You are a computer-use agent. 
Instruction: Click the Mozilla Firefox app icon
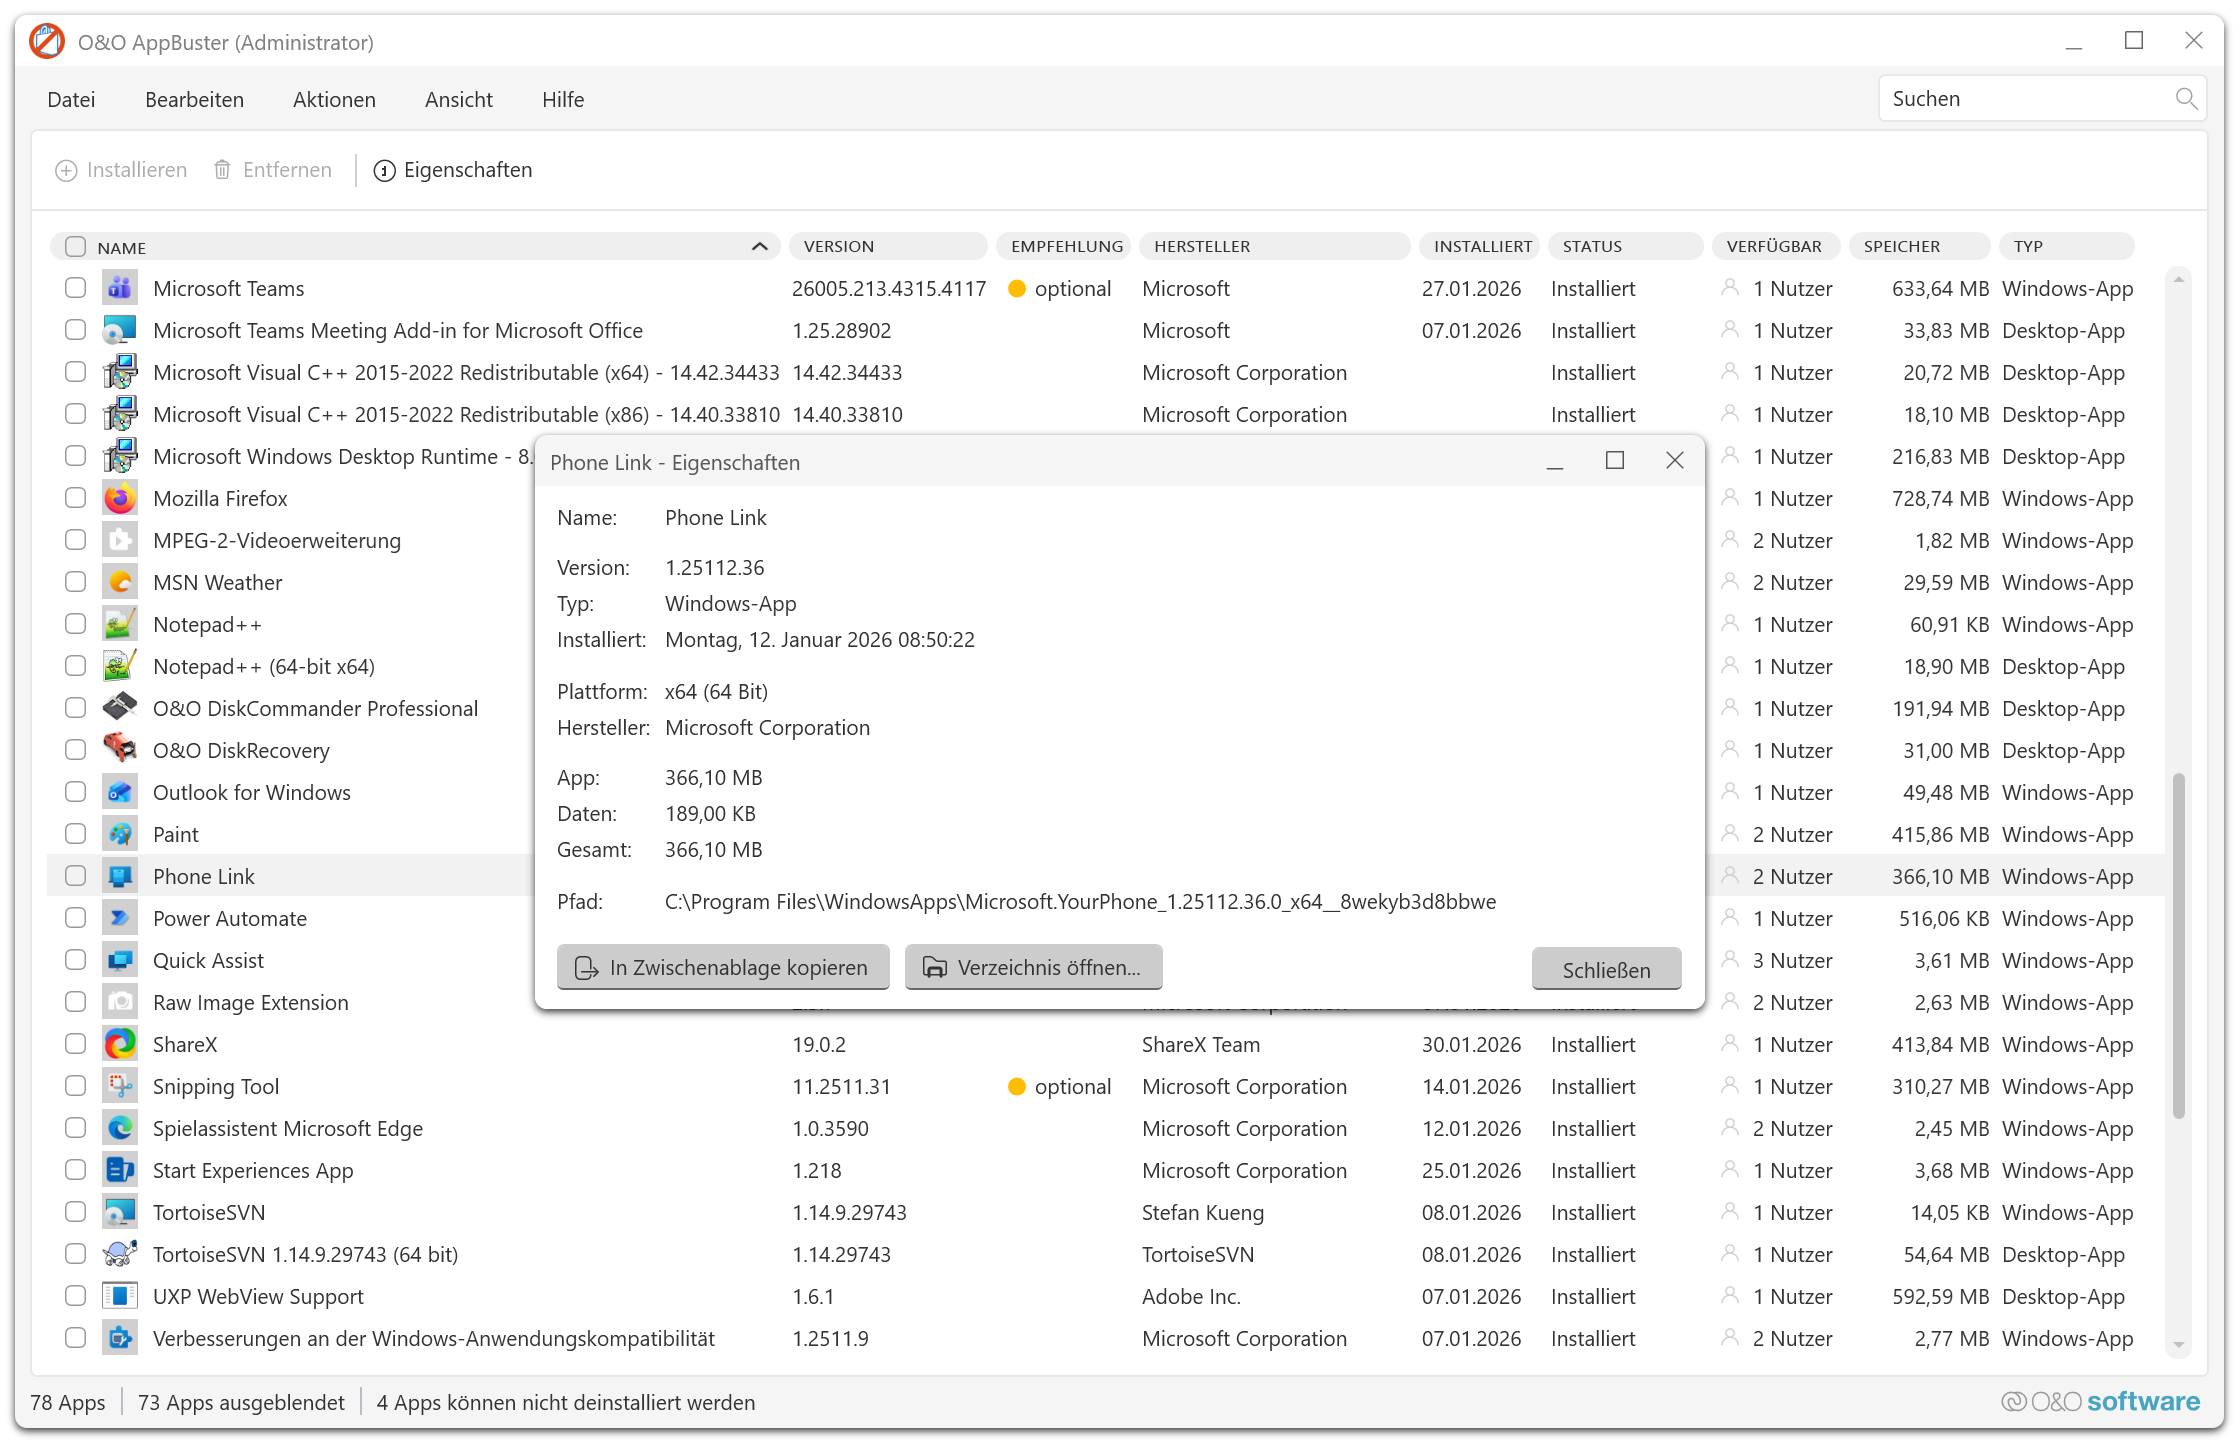pos(120,498)
